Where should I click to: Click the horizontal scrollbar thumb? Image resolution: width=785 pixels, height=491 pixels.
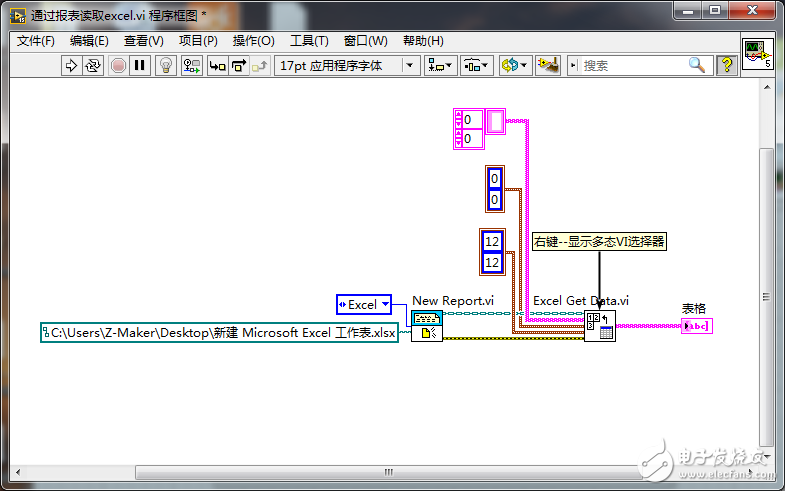click(x=388, y=472)
